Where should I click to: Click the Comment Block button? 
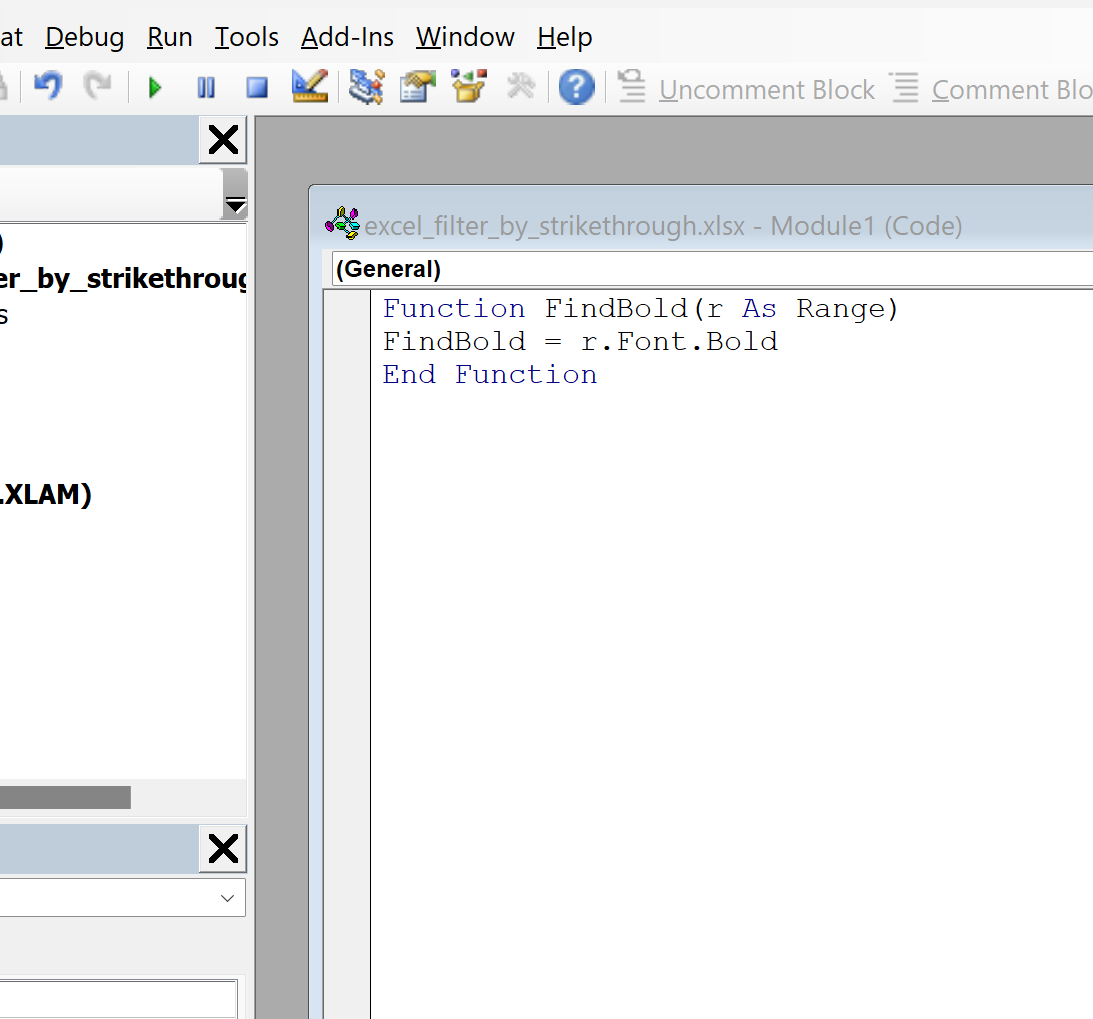coord(1000,89)
